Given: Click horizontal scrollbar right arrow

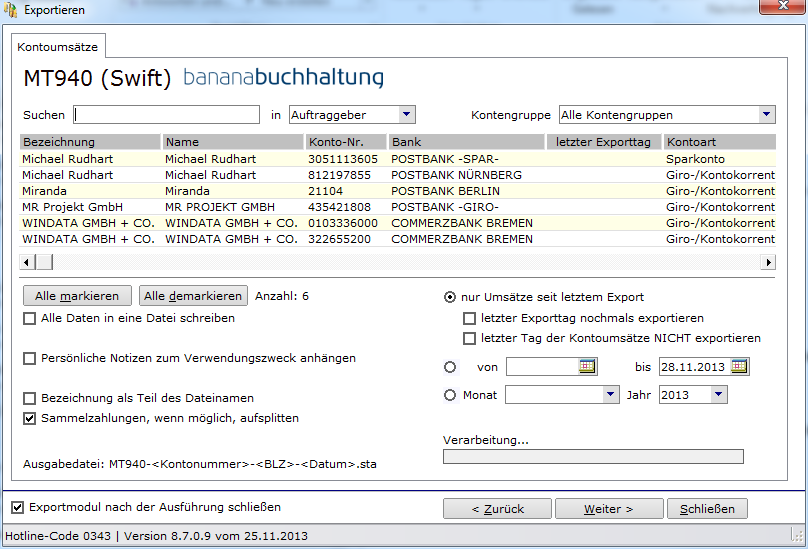Looking at the screenshot, I should click(768, 262).
